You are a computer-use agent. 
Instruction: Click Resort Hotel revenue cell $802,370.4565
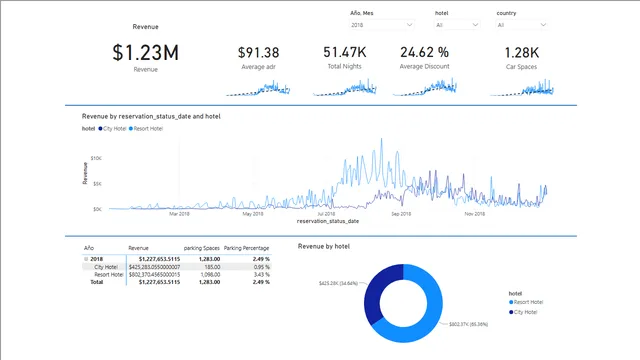point(154,275)
